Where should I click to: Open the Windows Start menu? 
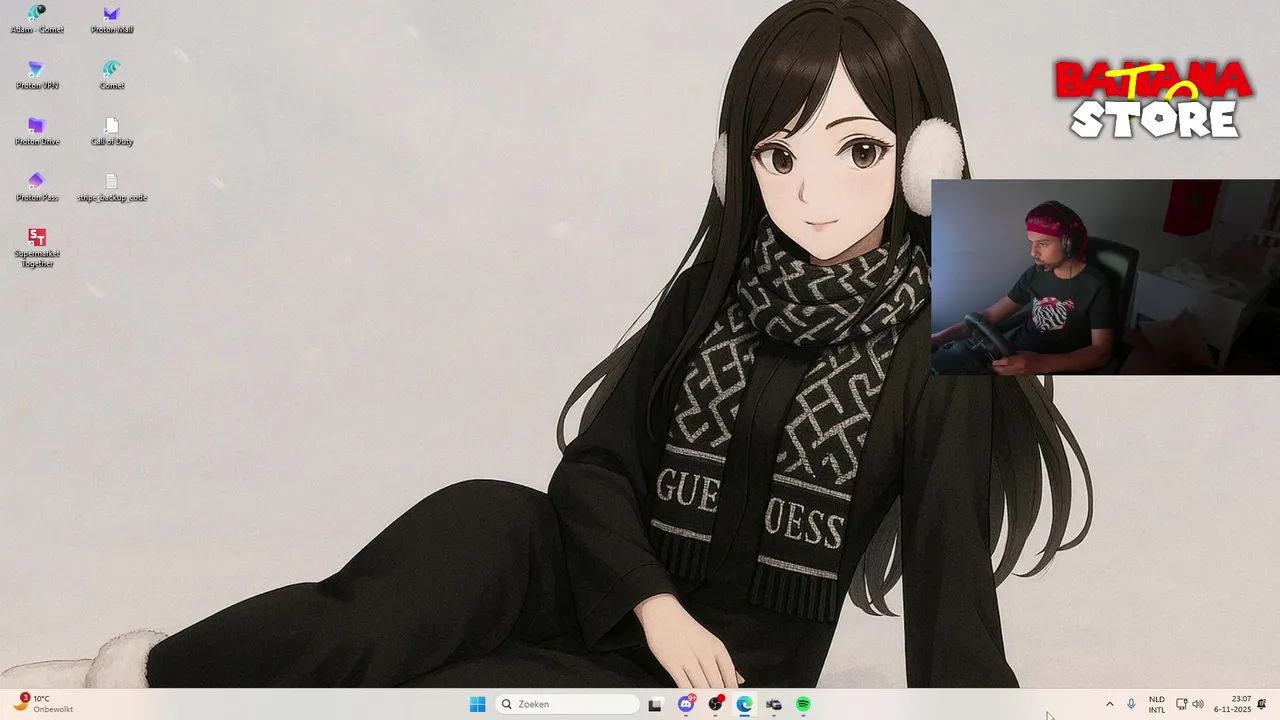coord(478,704)
